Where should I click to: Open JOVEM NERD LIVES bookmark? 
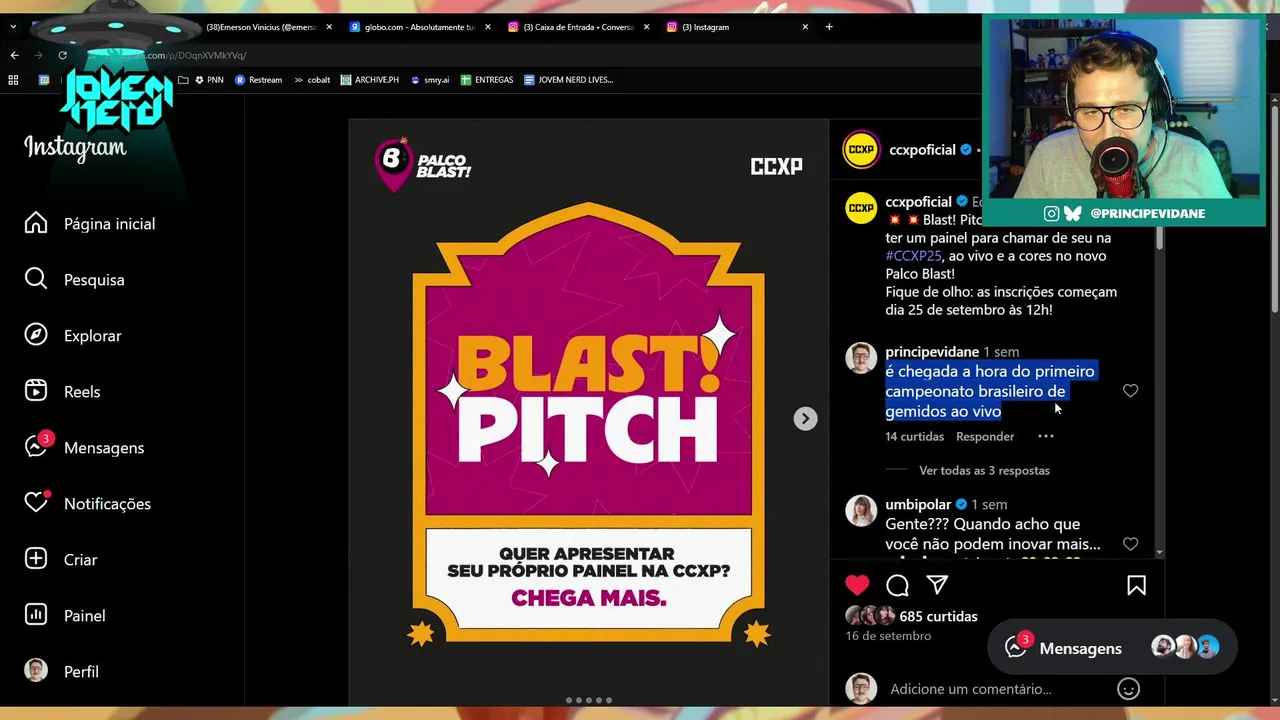(569, 80)
